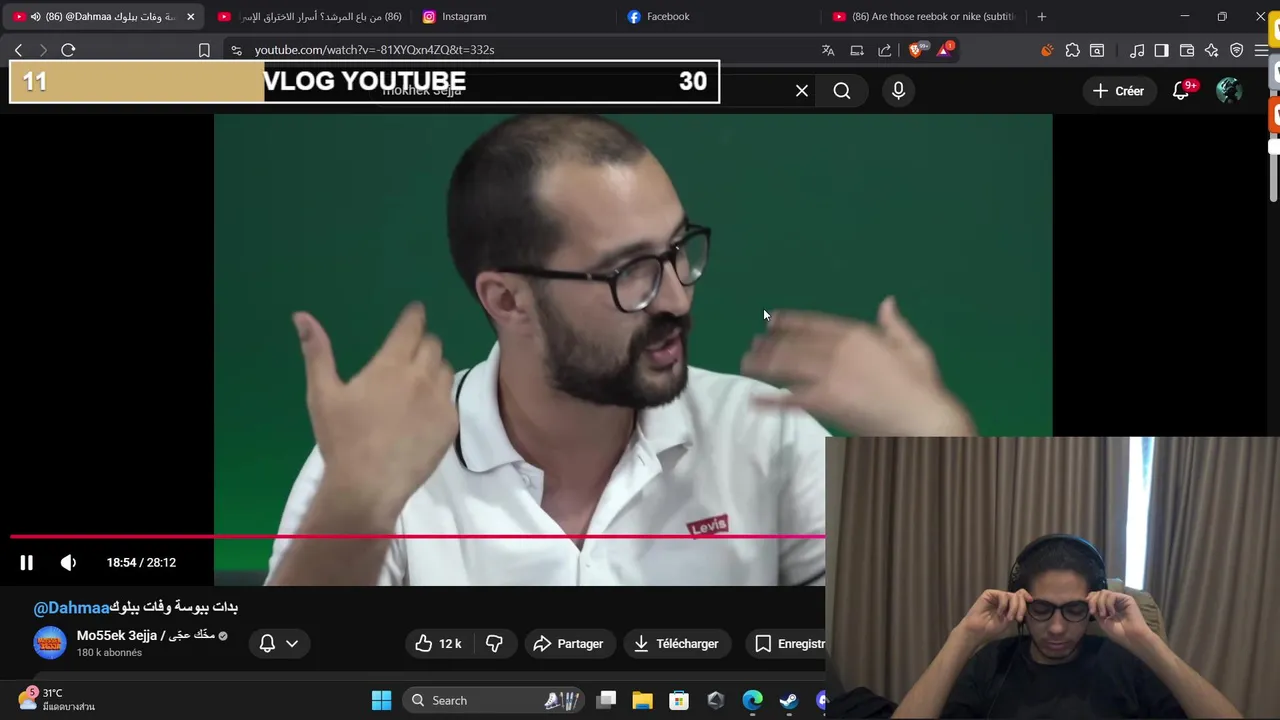Toggle the browser sidebar panel icon
1280x720 pixels.
click(x=1161, y=50)
